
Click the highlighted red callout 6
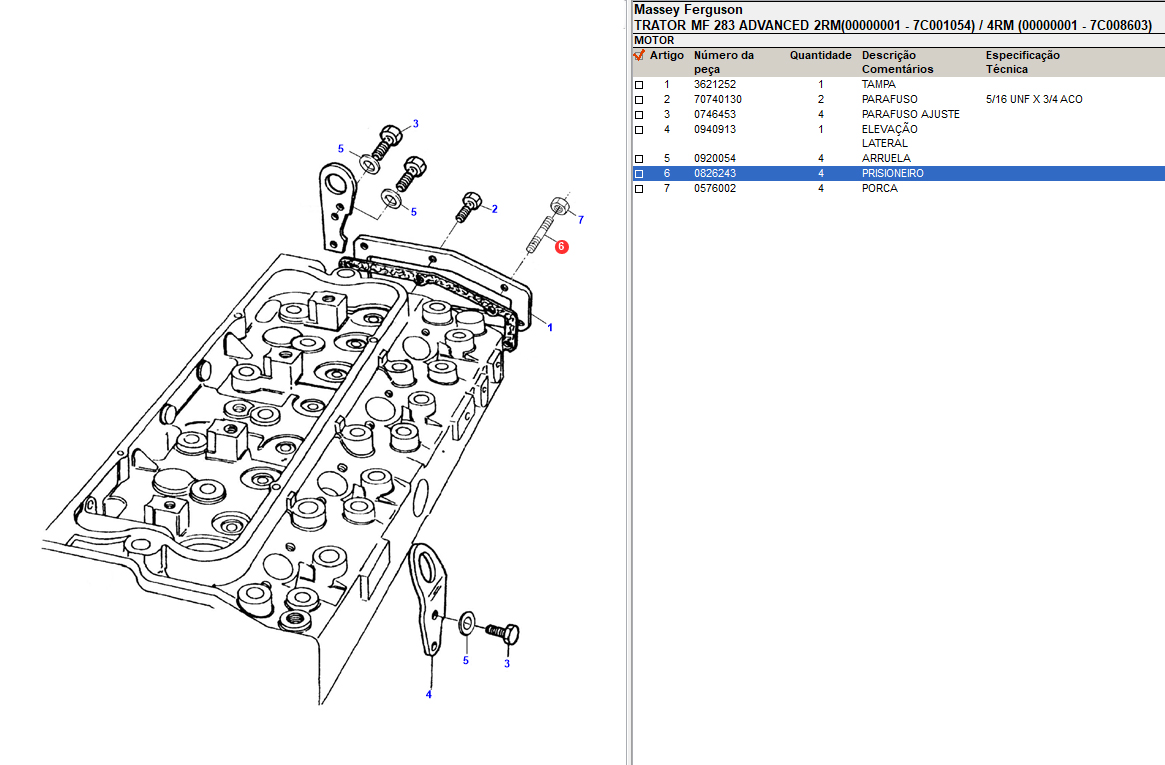561,246
